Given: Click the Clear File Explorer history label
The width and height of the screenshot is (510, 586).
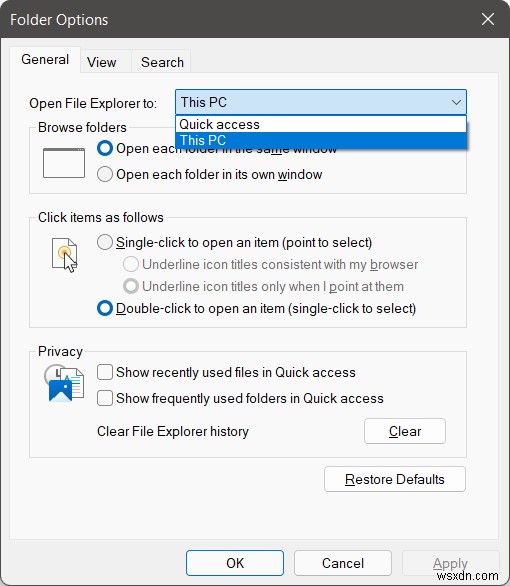Looking at the screenshot, I should pyautogui.click(x=173, y=431).
